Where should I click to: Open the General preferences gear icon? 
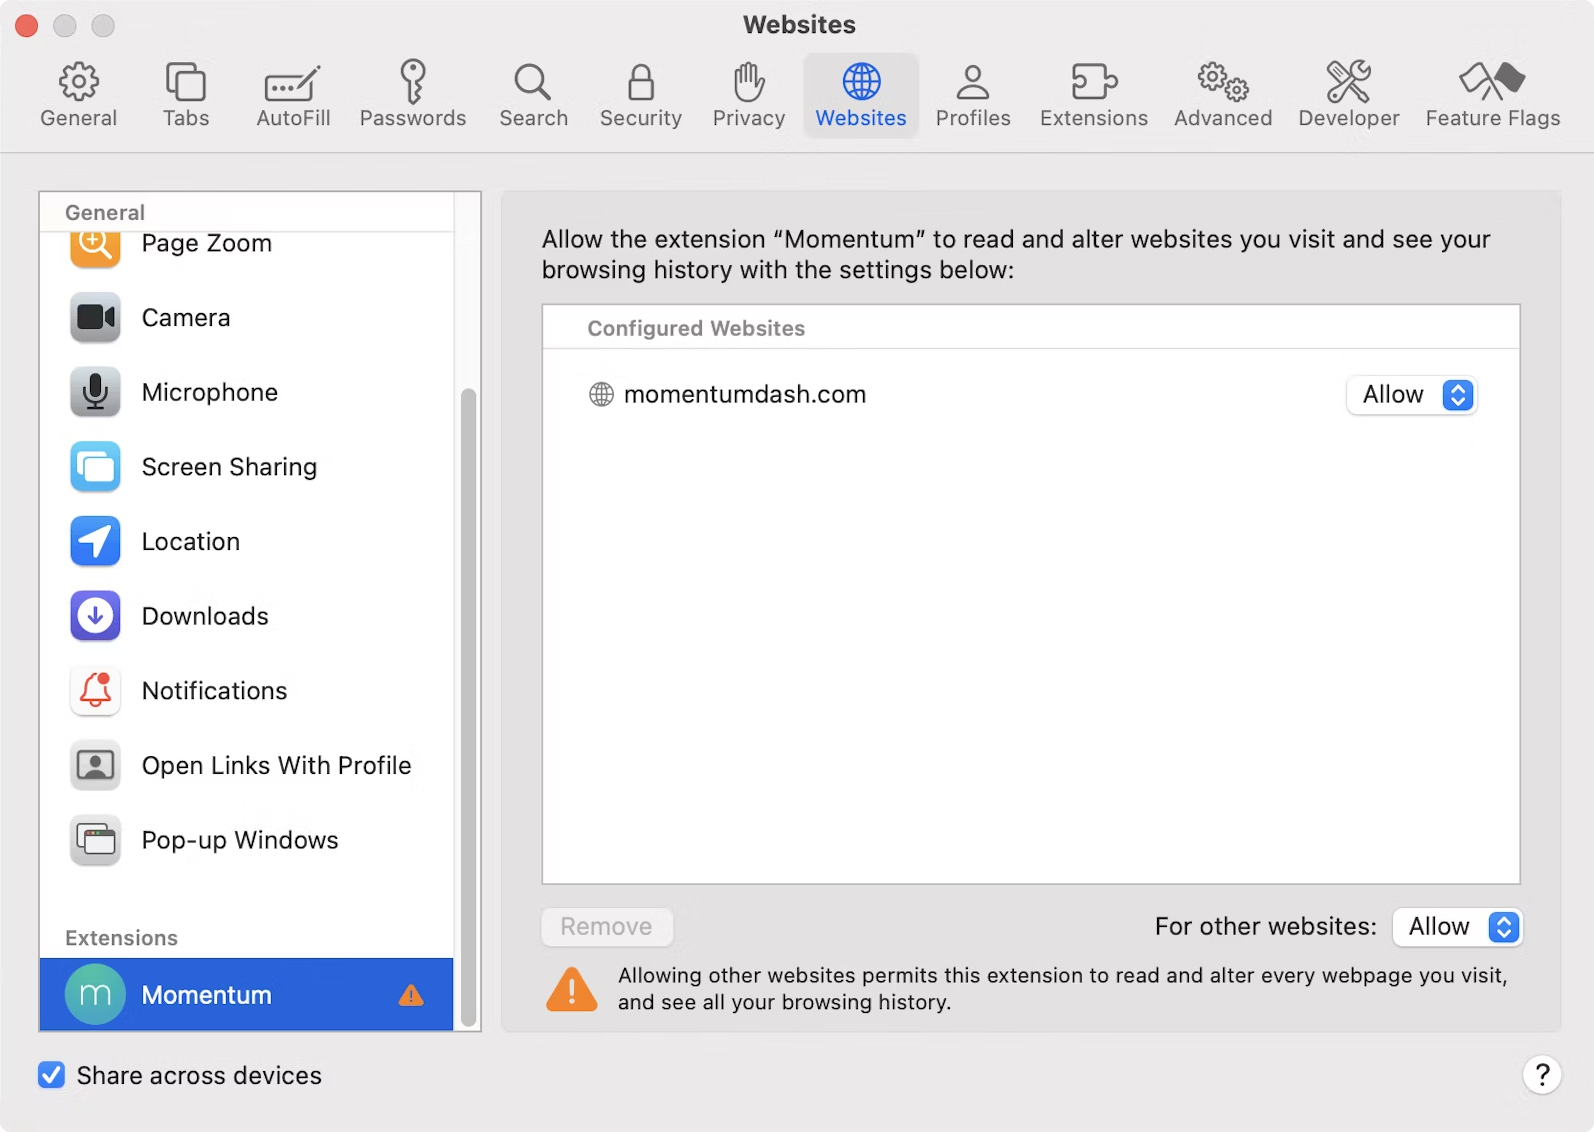78,82
